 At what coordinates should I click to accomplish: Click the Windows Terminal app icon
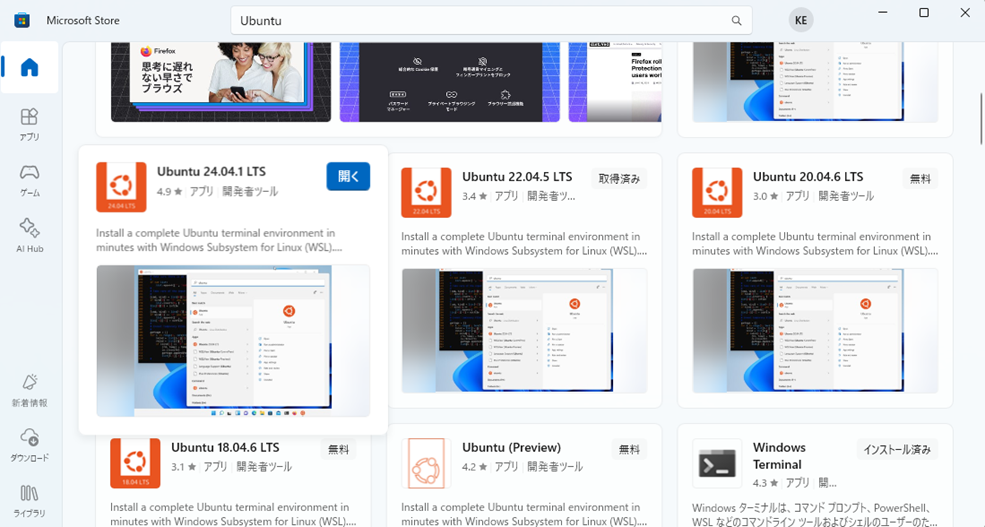[717, 463]
